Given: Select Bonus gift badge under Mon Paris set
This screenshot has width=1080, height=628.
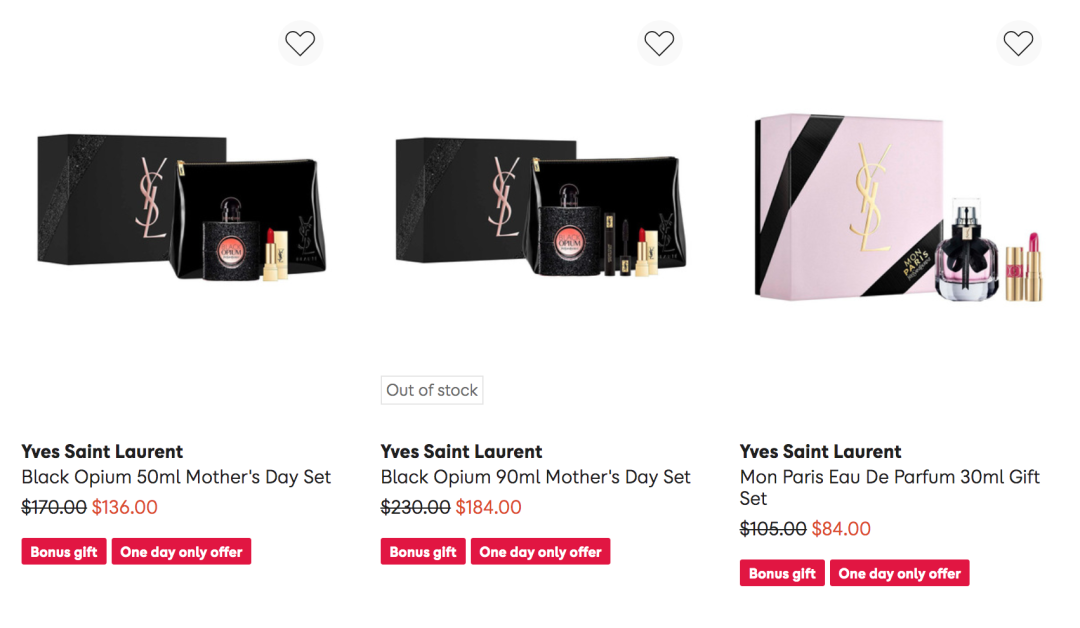Looking at the screenshot, I should pyautogui.click(x=782, y=573).
